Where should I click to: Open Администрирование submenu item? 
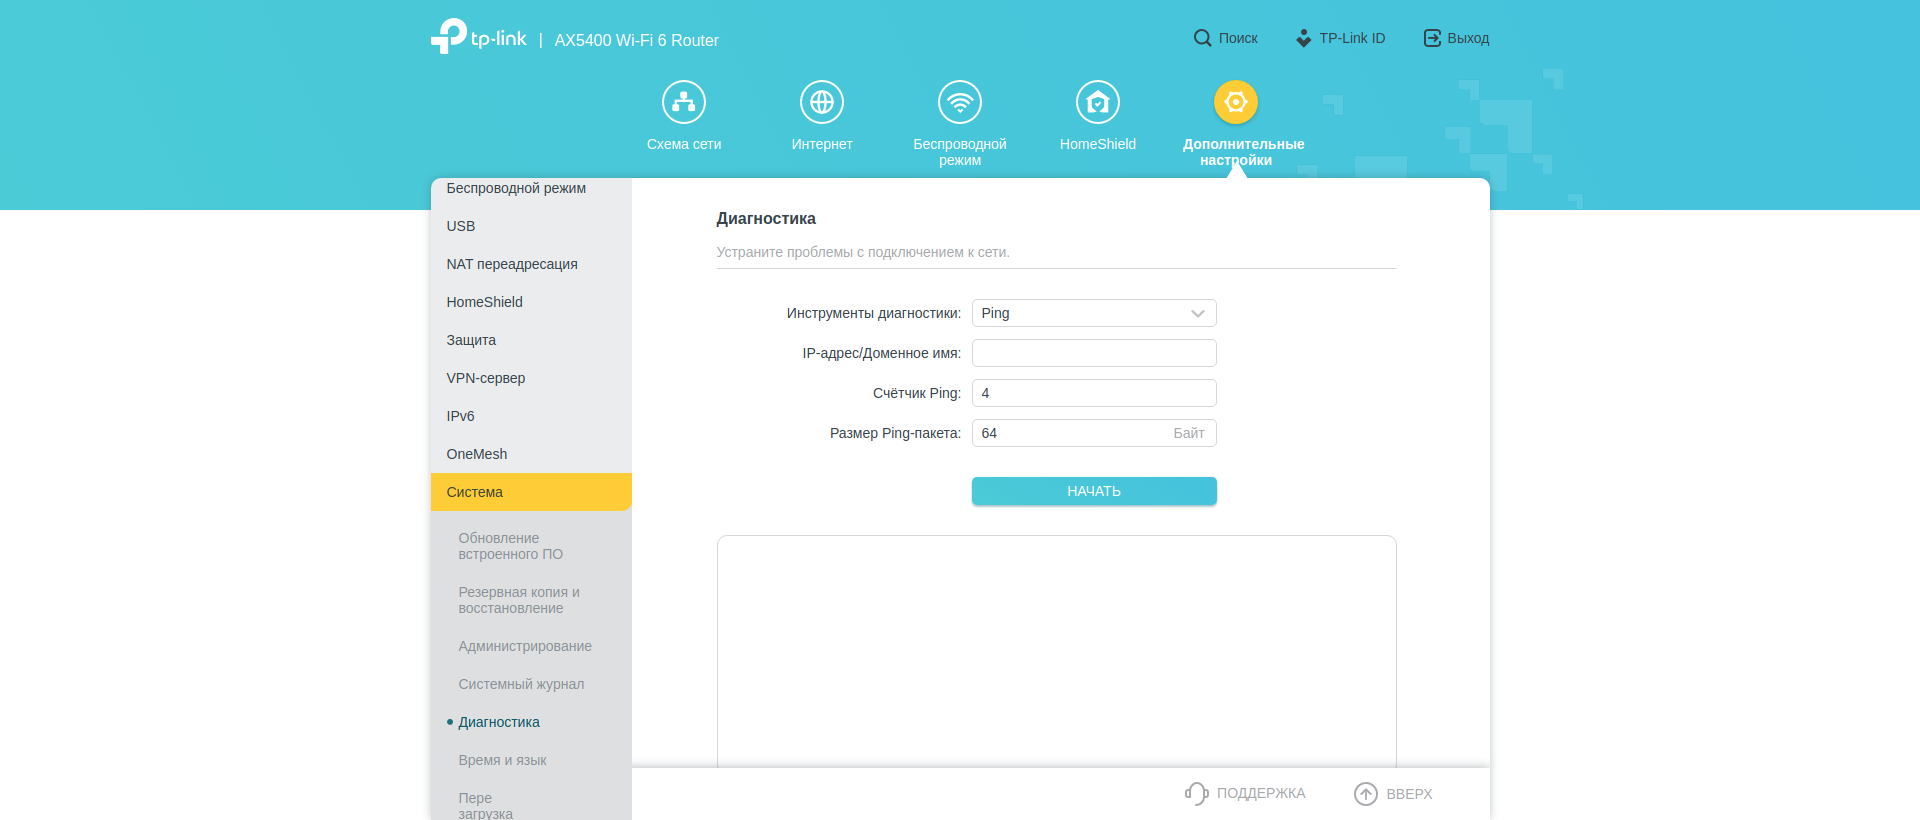tap(525, 646)
